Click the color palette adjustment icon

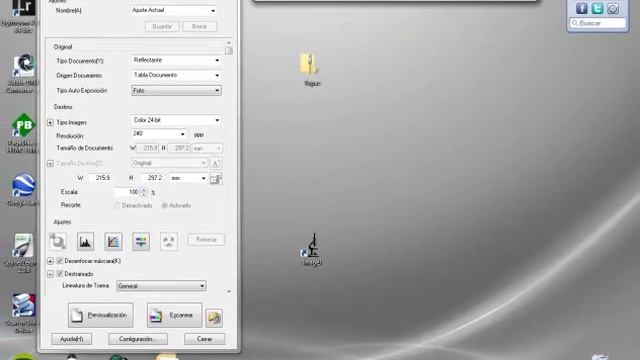tap(169, 241)
